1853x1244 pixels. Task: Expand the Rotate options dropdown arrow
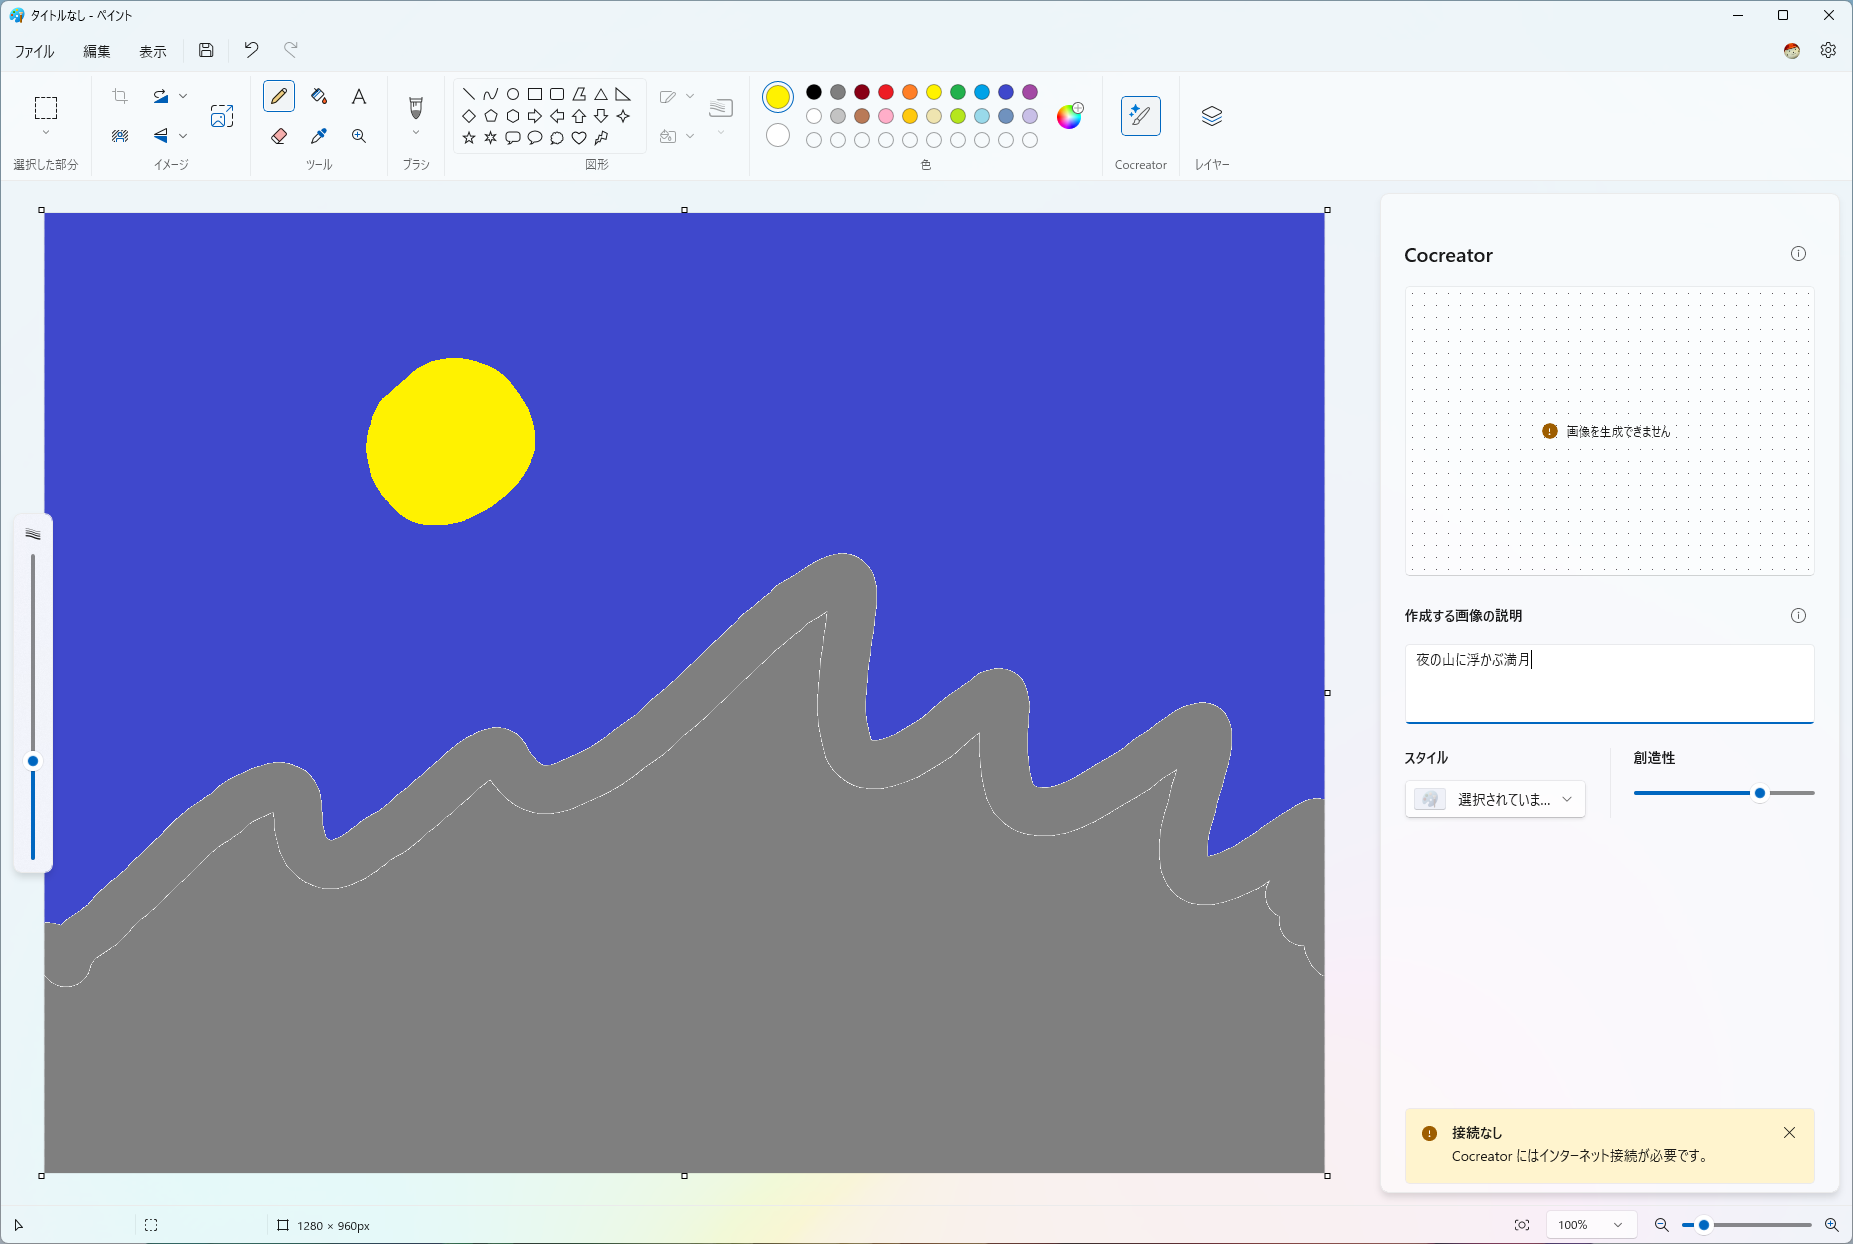point(183,96)
